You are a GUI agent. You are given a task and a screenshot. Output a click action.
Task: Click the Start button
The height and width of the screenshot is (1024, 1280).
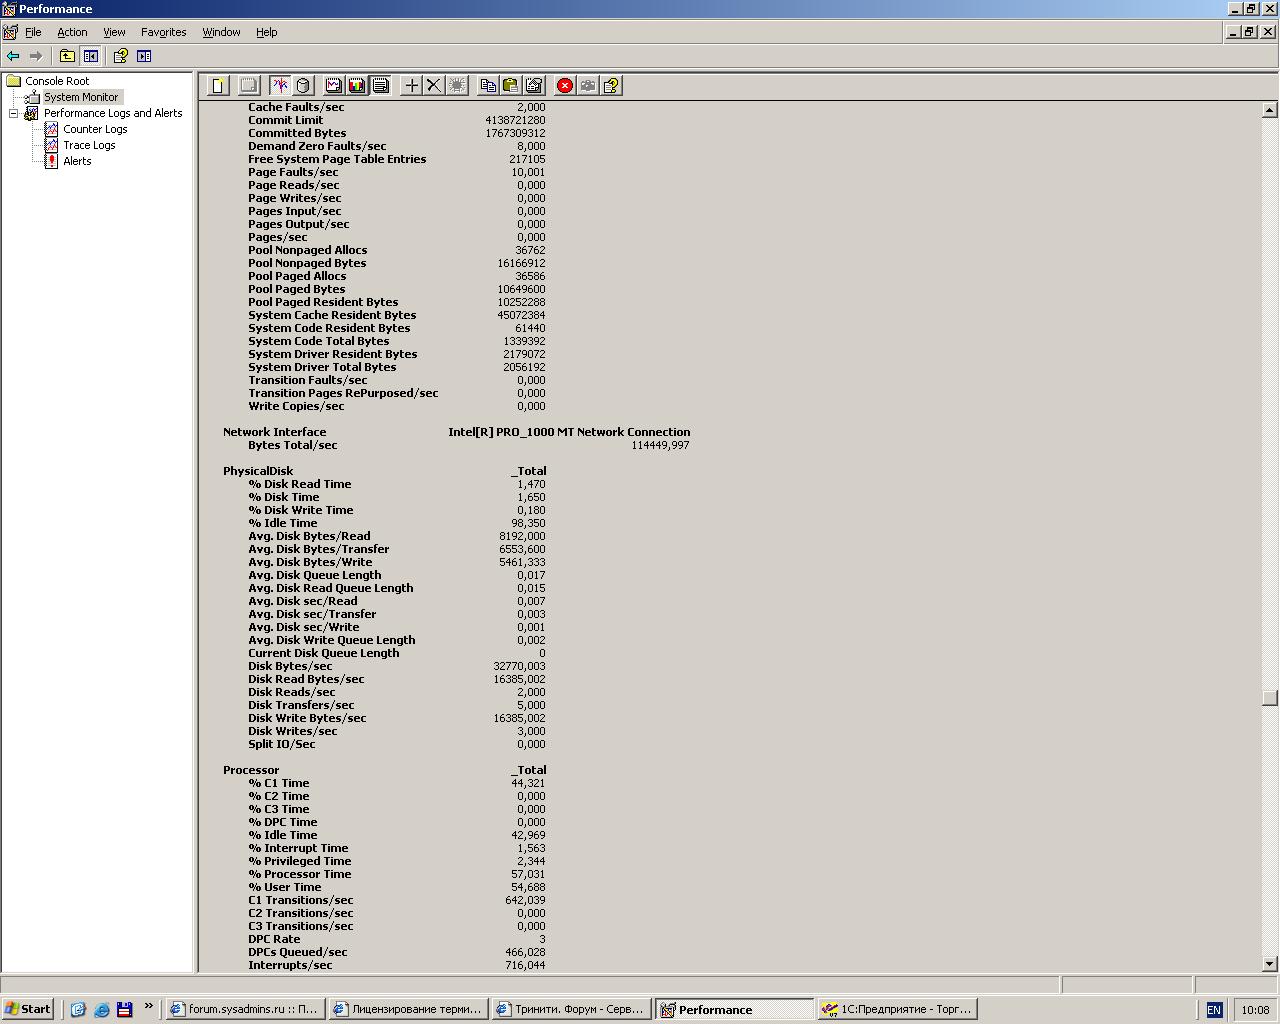(28, 1009)
